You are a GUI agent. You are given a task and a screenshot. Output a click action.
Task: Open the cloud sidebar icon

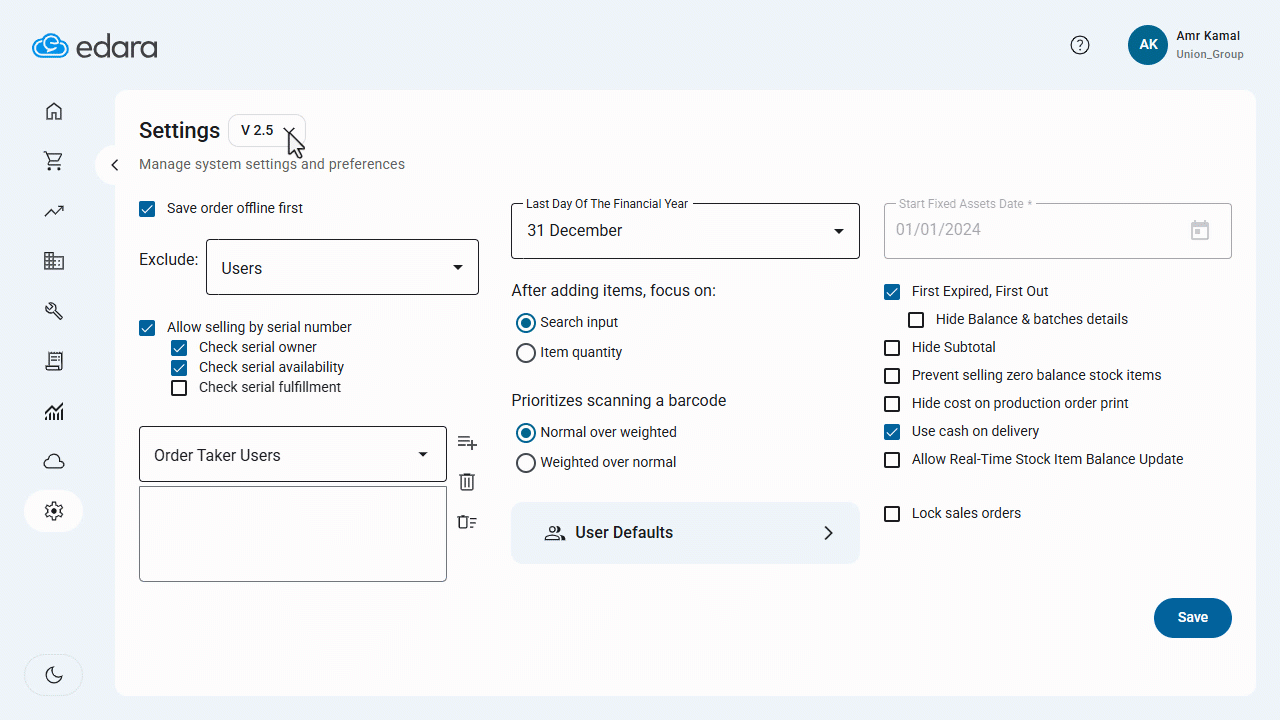(x=54, y=461)
